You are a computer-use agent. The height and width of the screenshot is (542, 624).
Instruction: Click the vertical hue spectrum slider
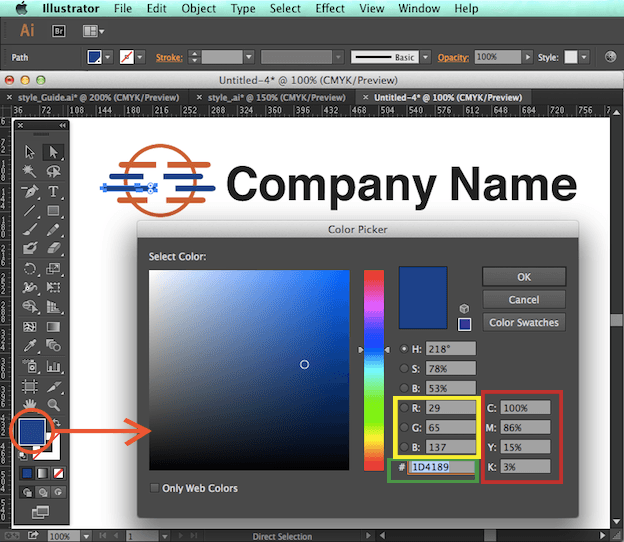pos(374,370)
